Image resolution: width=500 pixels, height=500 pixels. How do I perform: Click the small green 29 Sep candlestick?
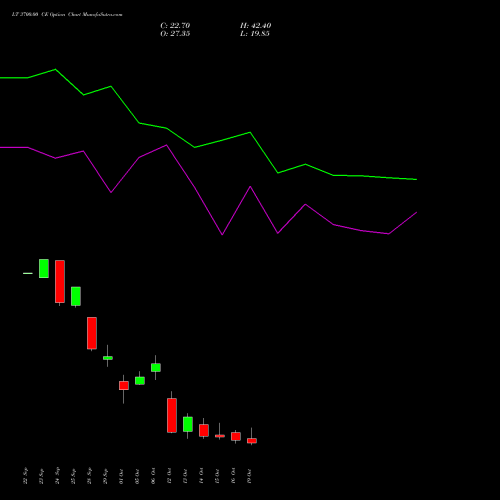point(108,358)
